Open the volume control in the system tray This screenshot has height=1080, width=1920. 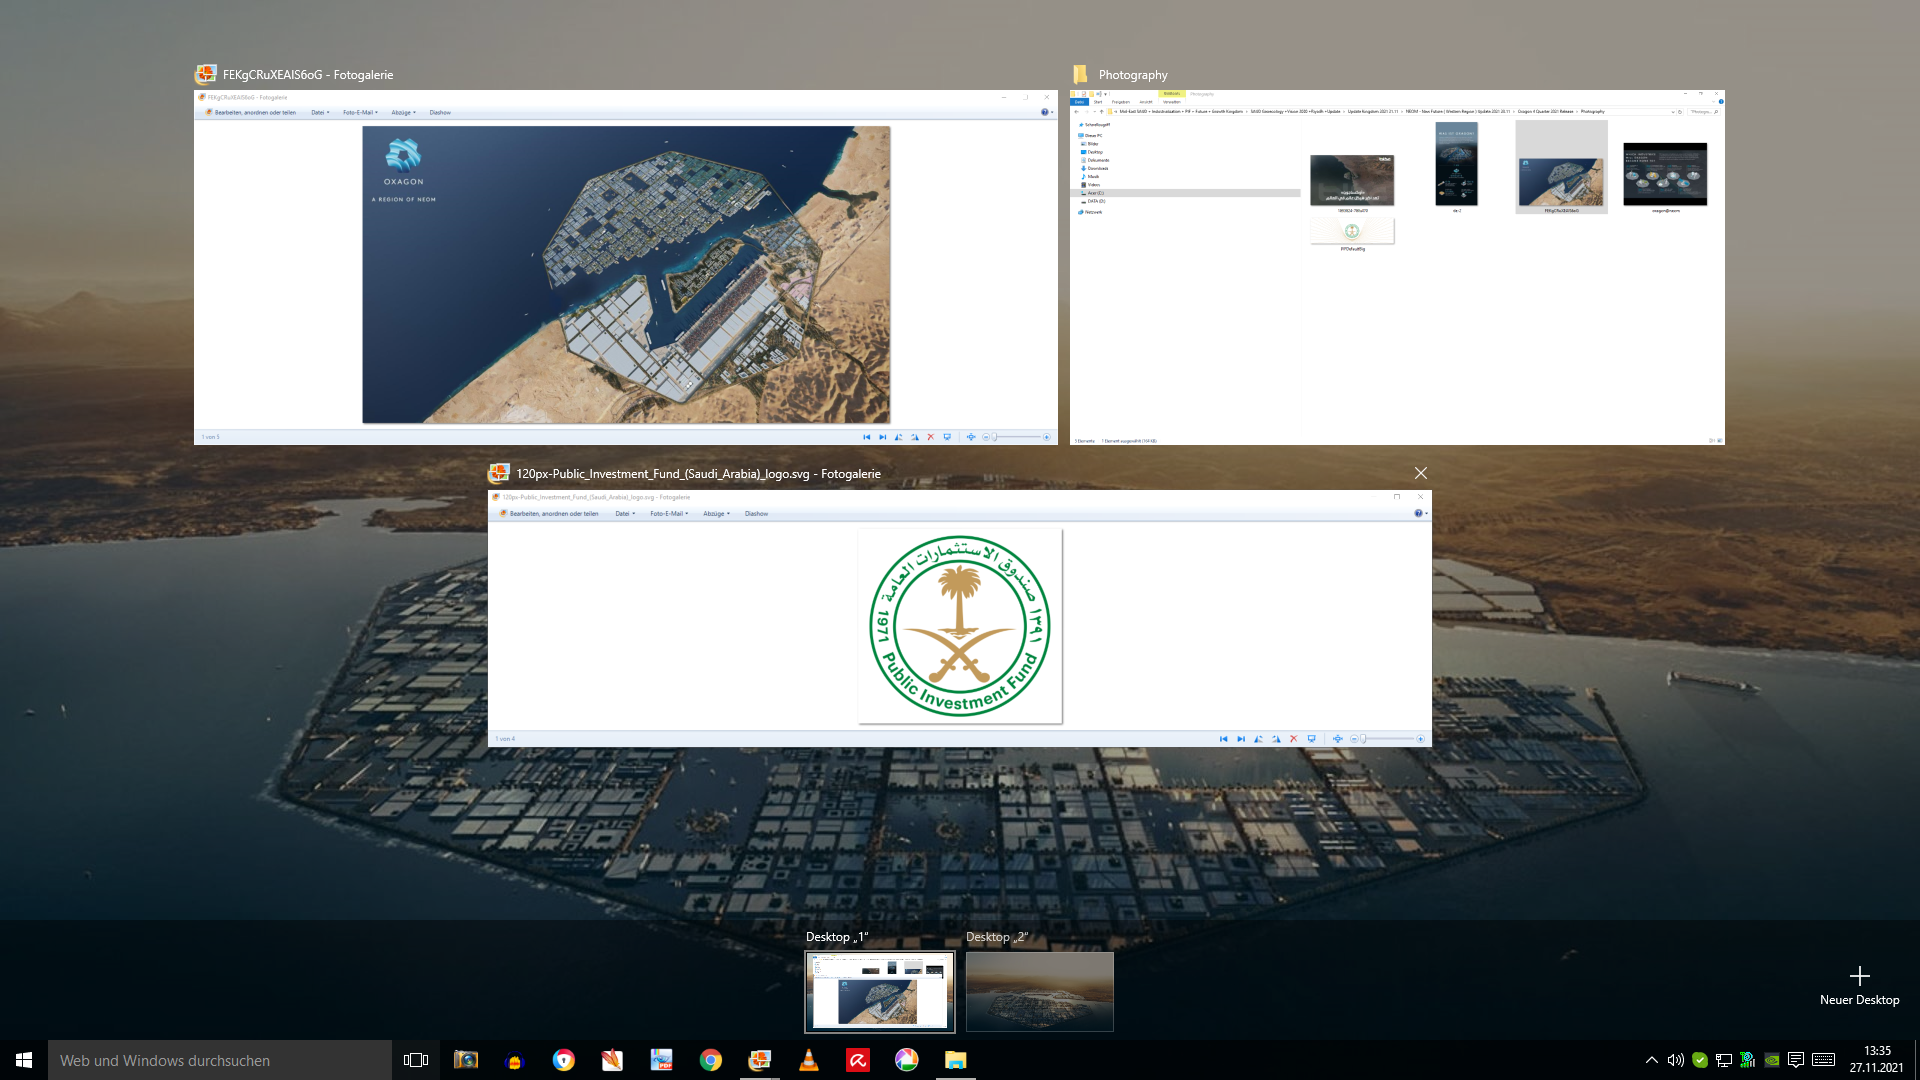click(1676, 1060)
